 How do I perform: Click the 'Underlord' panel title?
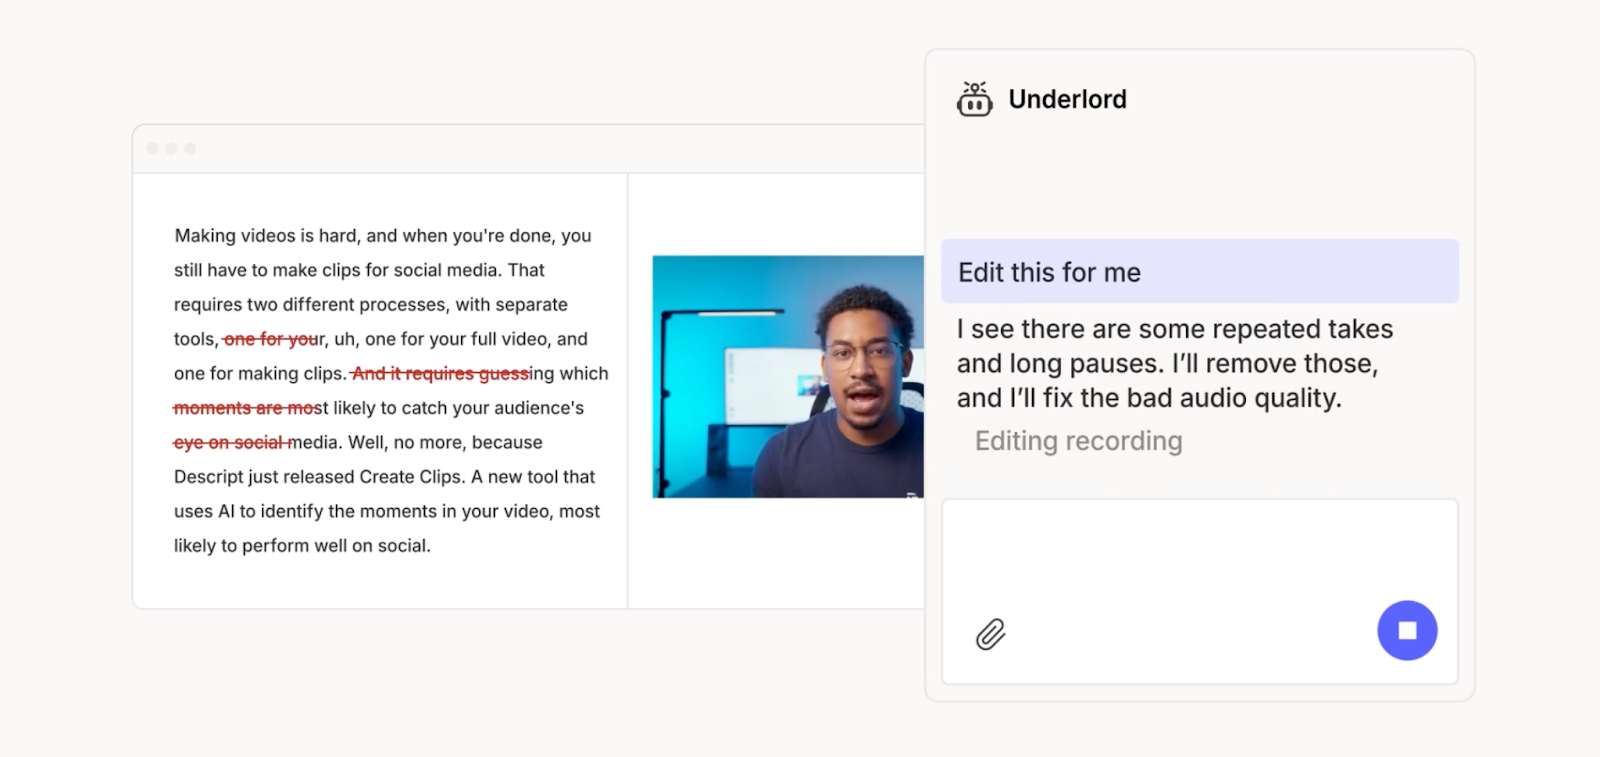(x=1067, y=99)
